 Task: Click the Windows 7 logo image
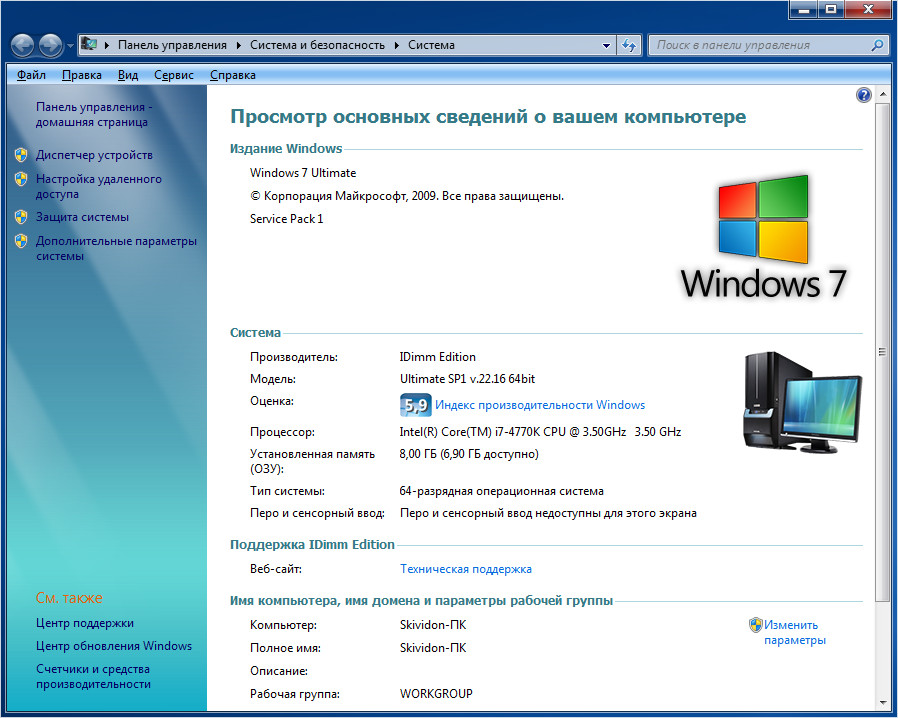(x=763, y=238)
